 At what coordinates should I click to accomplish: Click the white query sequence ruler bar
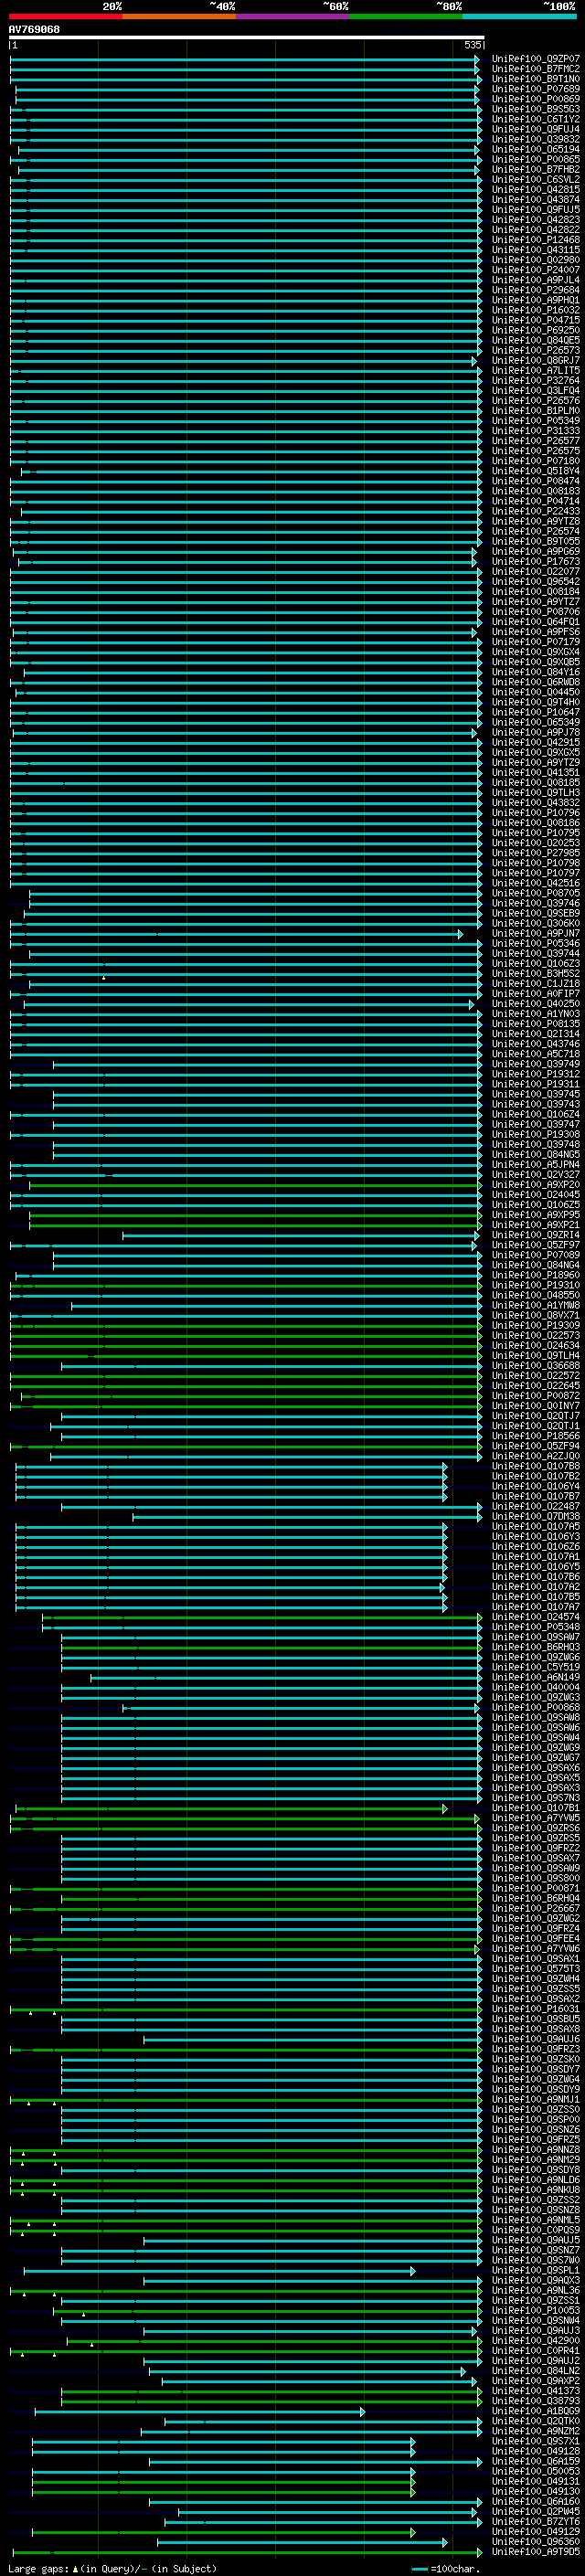coord(246,37)
